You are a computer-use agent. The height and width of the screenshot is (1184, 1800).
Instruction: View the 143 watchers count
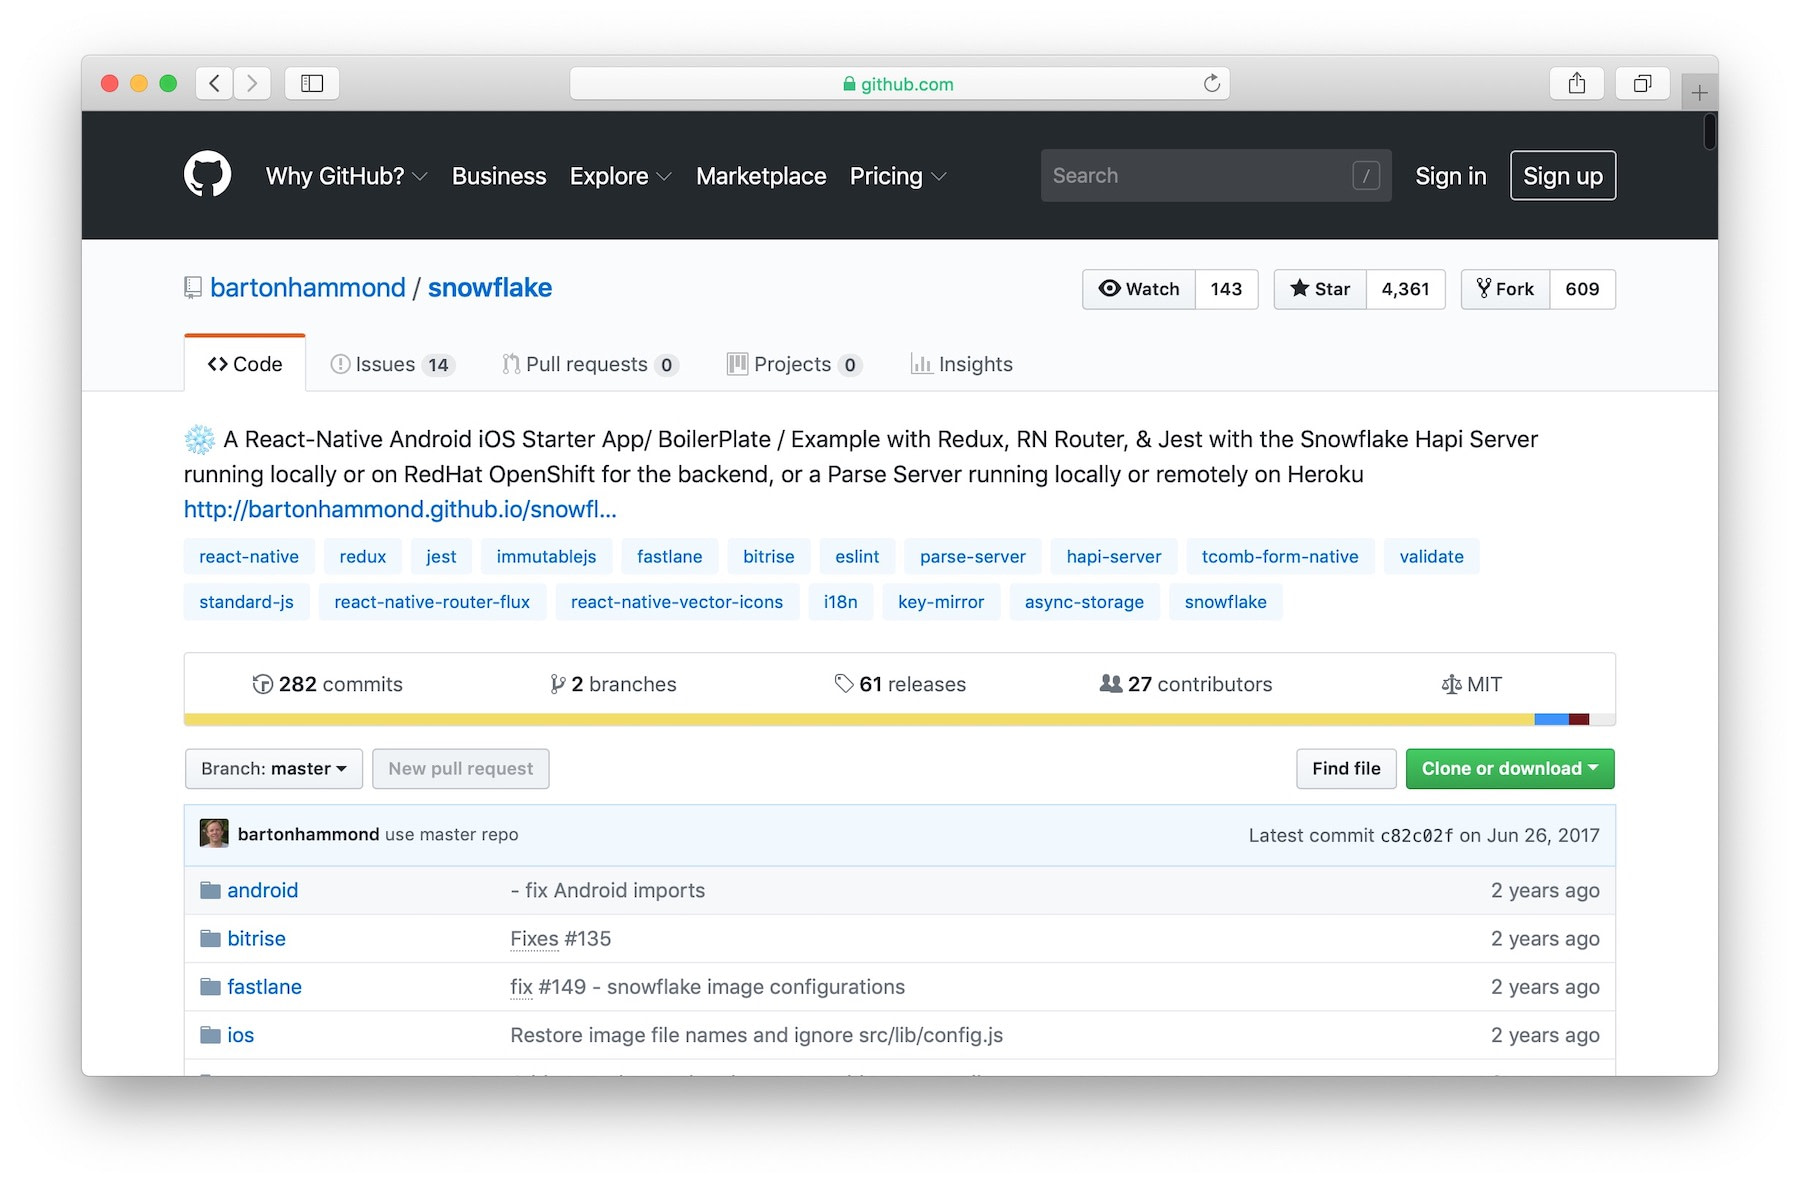click(x=1226, y=289)
